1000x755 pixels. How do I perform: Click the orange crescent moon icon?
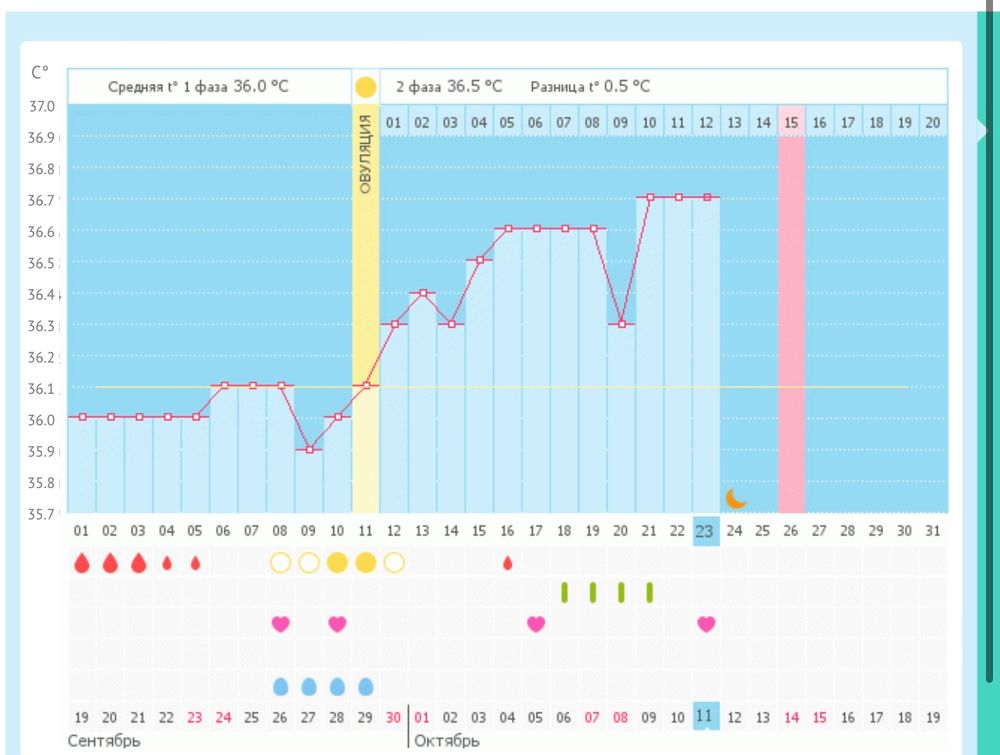[736, 497]
